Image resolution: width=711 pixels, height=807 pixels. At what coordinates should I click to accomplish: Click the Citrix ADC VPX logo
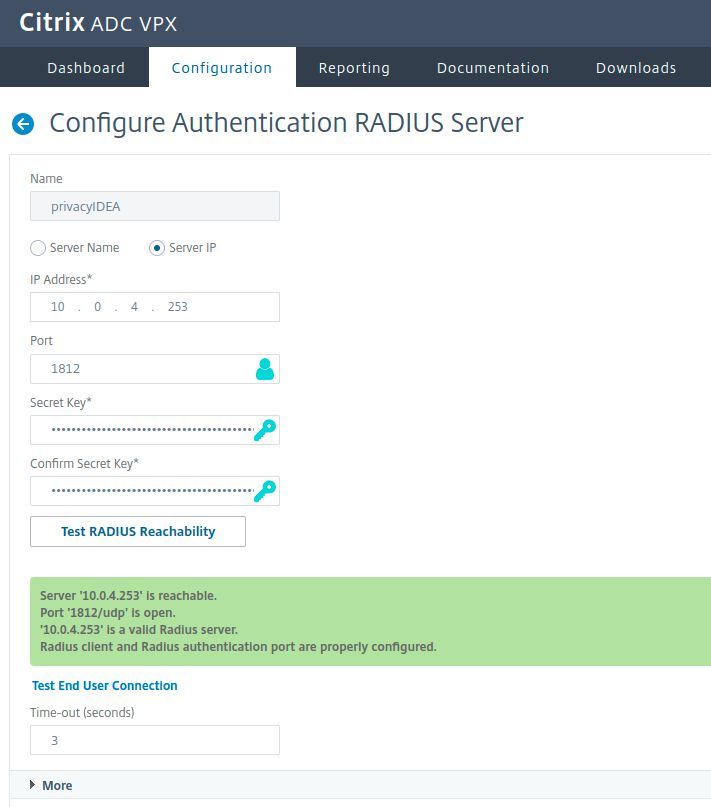click(x=98, y=23)
